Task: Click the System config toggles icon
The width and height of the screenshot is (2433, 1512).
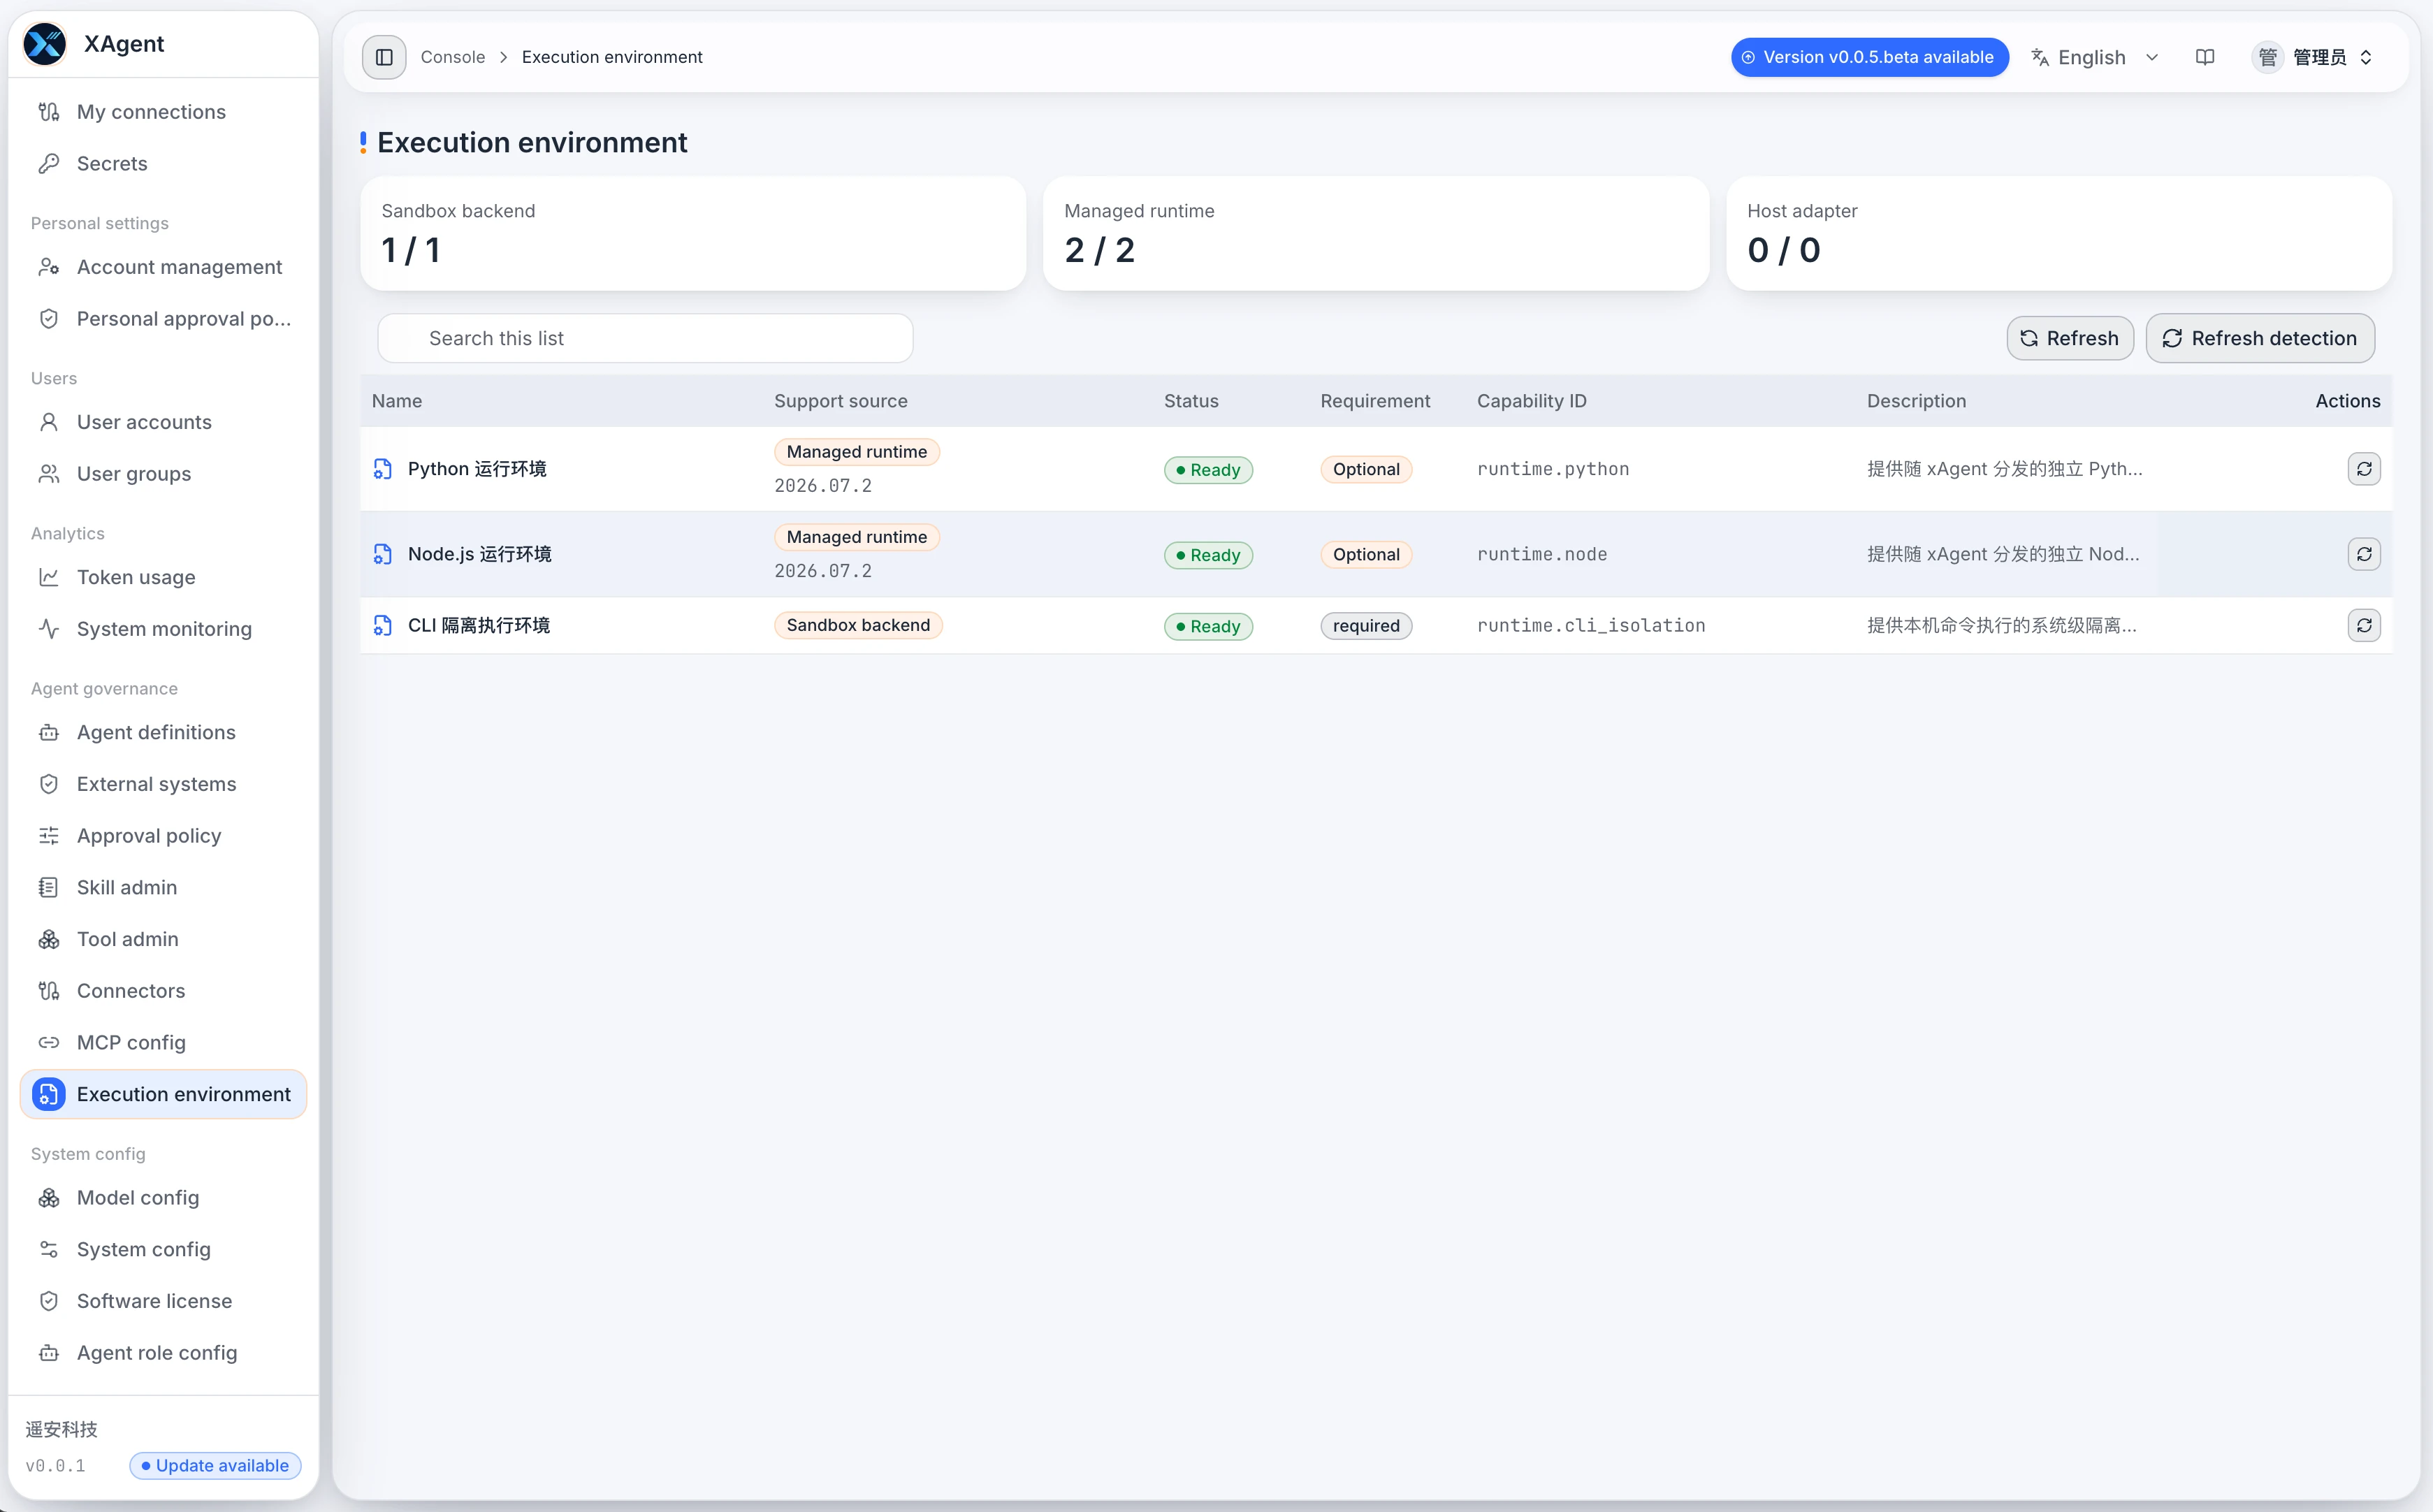Action: 49,1249
